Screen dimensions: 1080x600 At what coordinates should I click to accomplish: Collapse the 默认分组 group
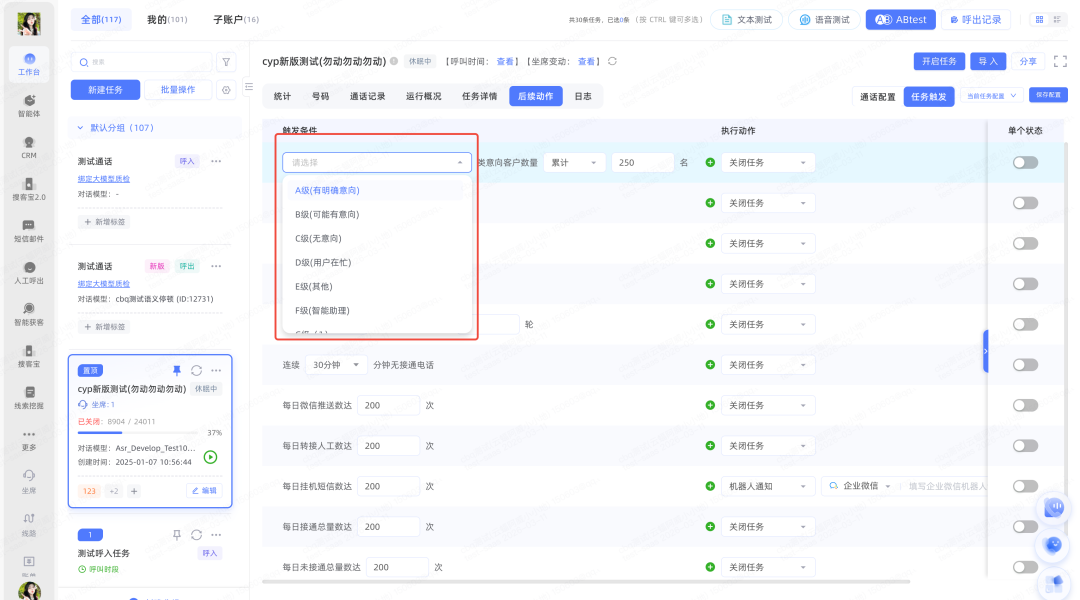pos(81,128)
